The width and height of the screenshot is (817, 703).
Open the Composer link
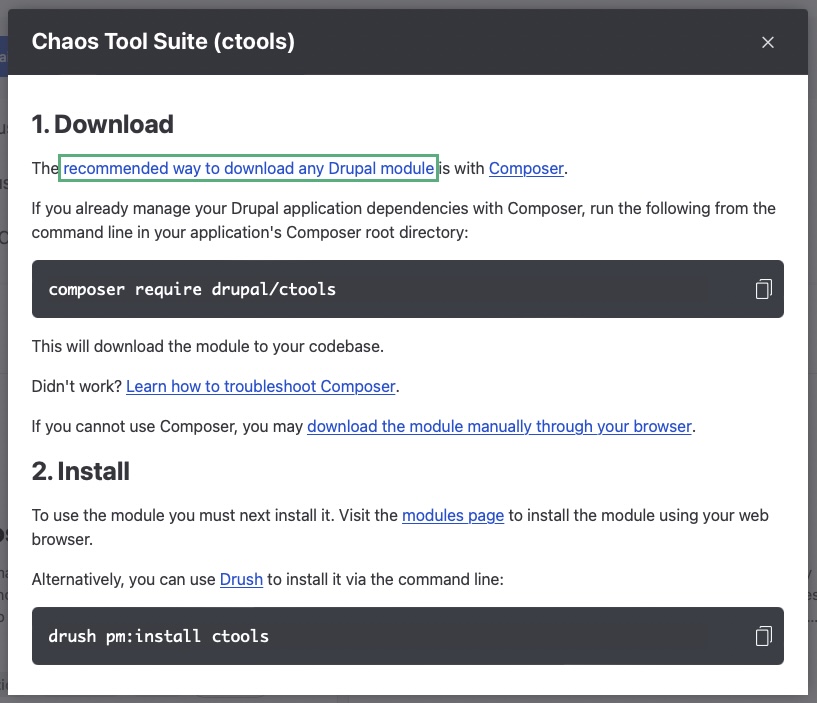526,168
